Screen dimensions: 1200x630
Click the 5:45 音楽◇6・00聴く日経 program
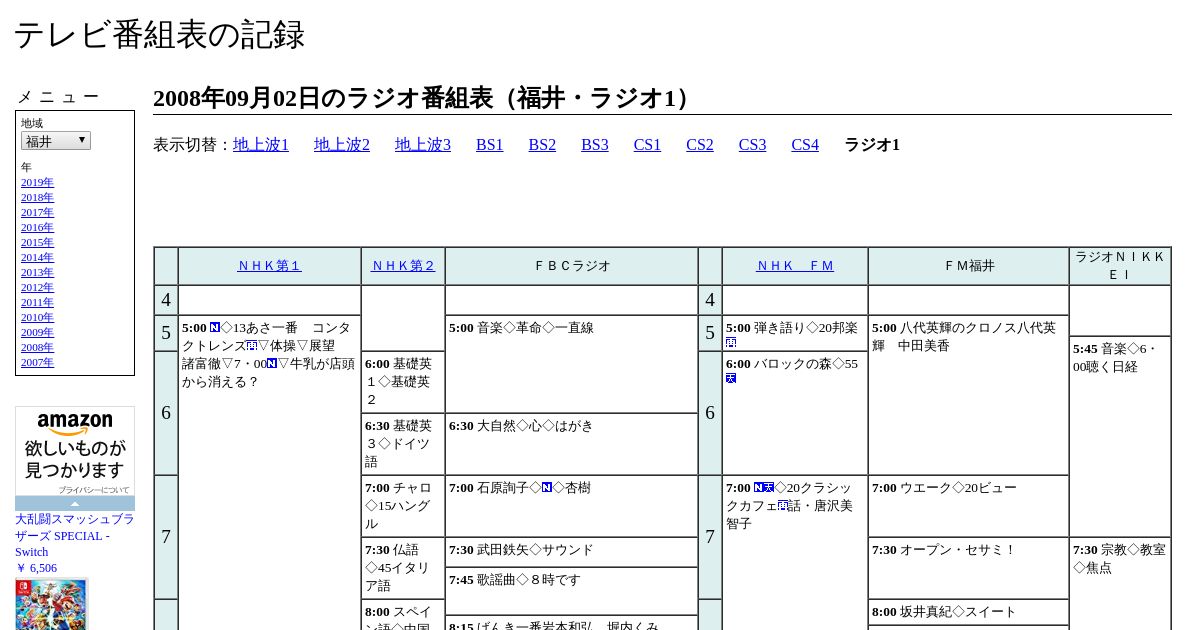tap(1120, 436)
